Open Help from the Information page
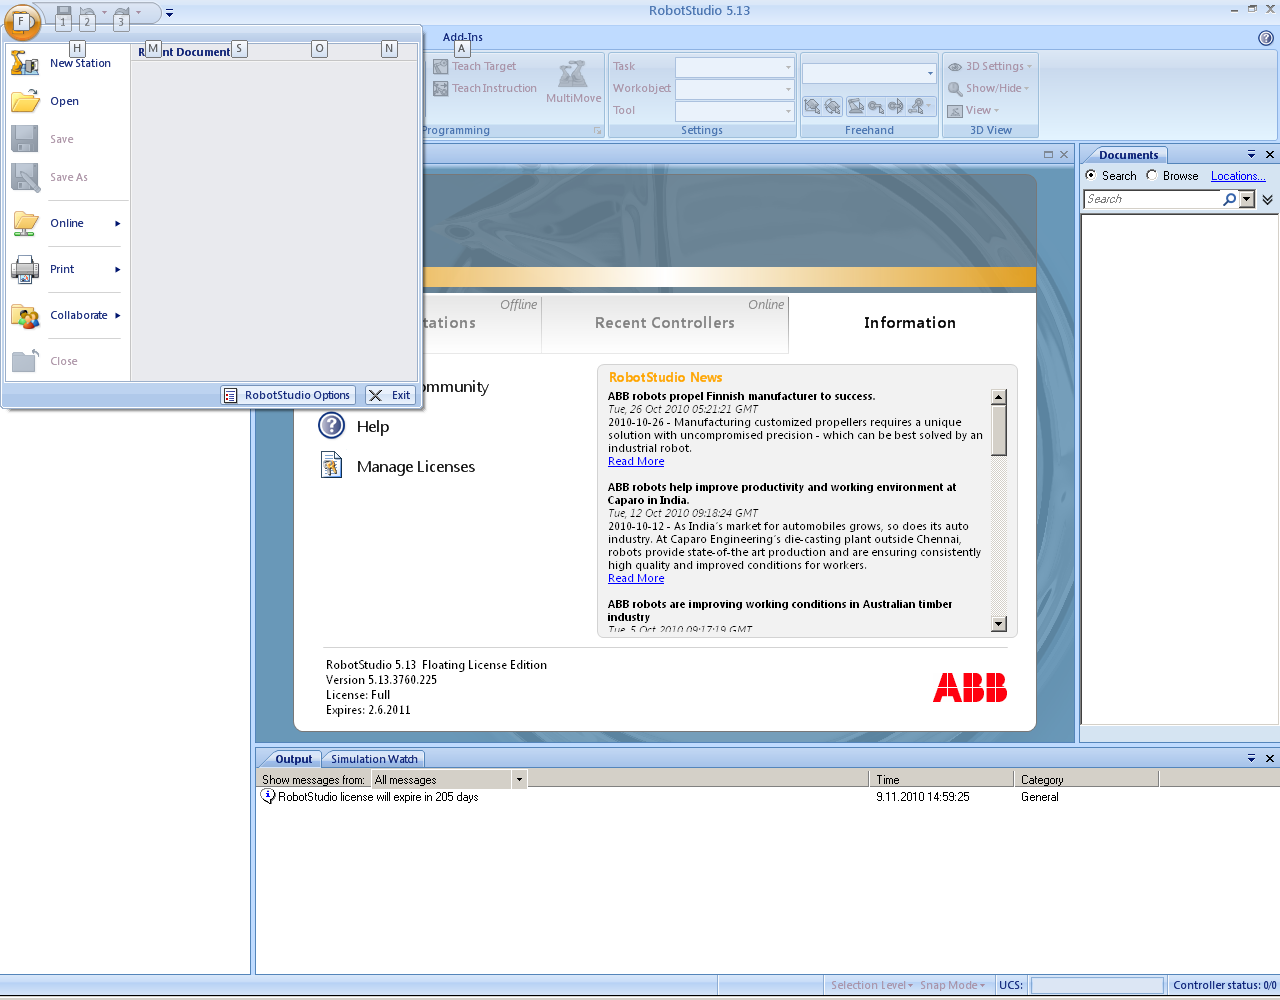The width and height of the screenshot is (1280, 1000). (x=354, y=426)
